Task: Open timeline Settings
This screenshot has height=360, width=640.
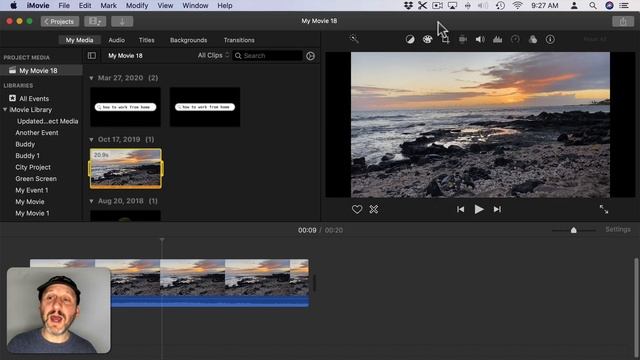Action: (x=618, y=229)
